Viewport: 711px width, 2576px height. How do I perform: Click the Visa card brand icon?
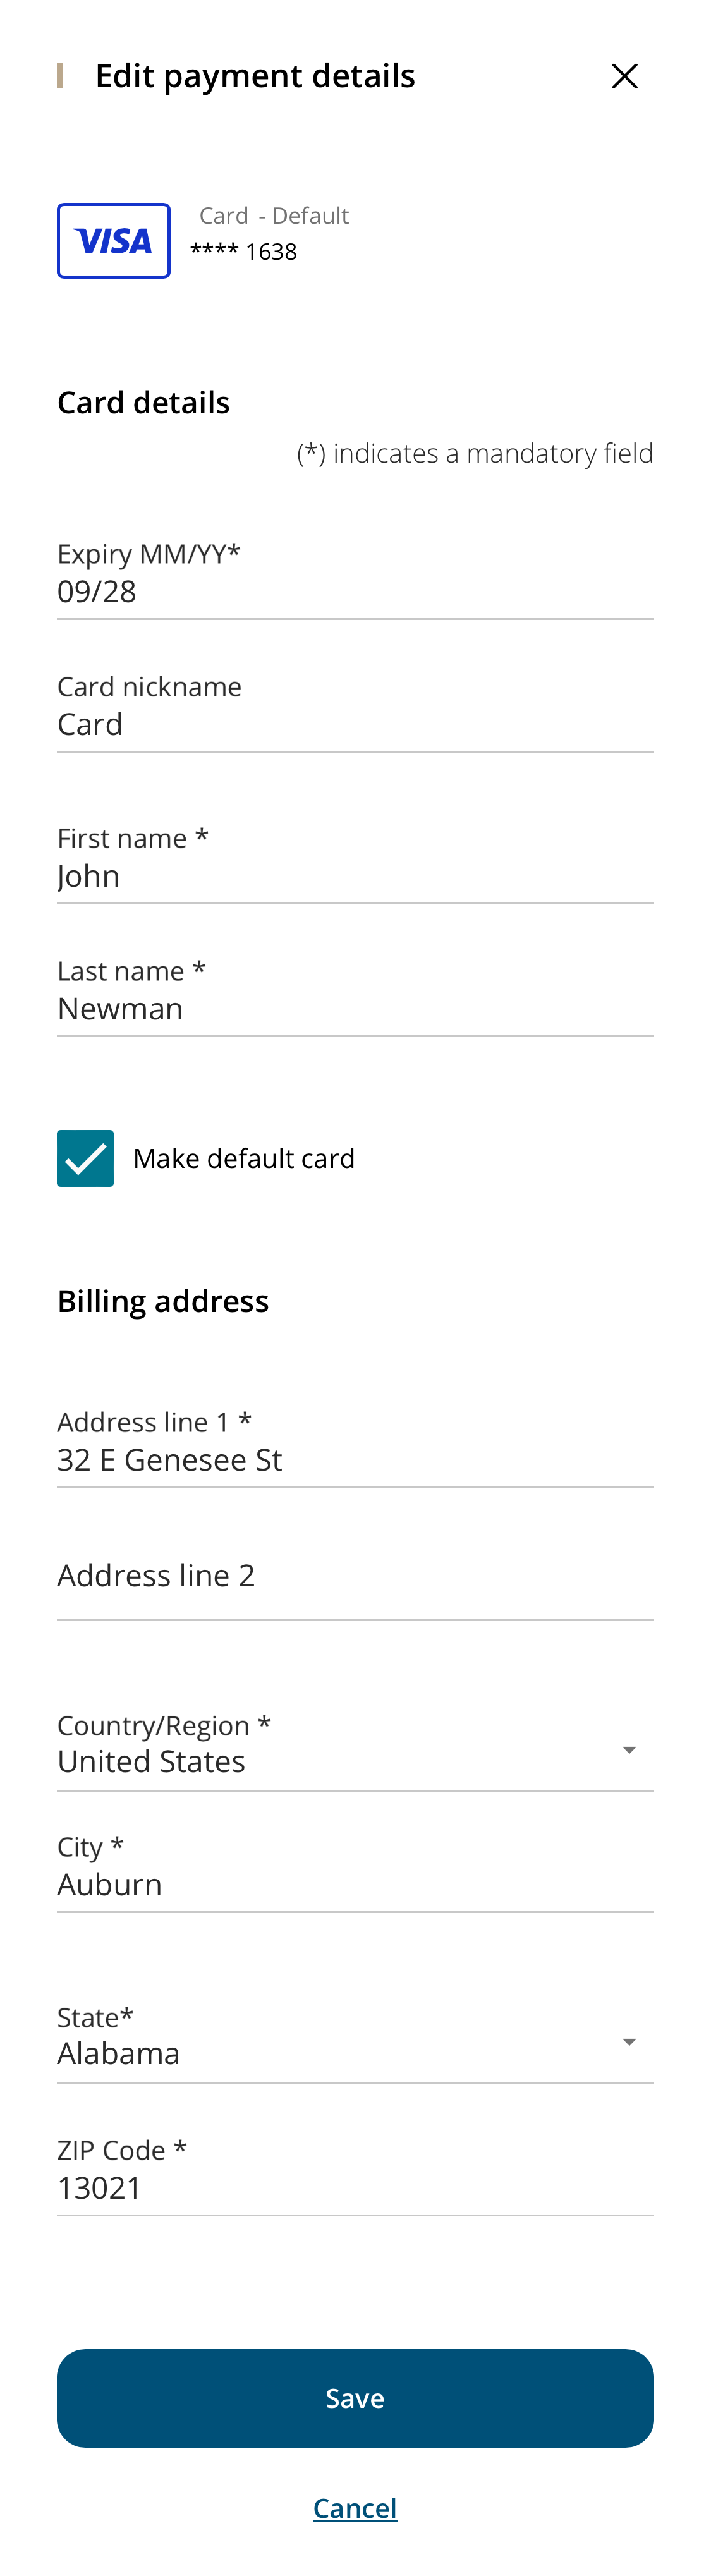click(113, 240)
